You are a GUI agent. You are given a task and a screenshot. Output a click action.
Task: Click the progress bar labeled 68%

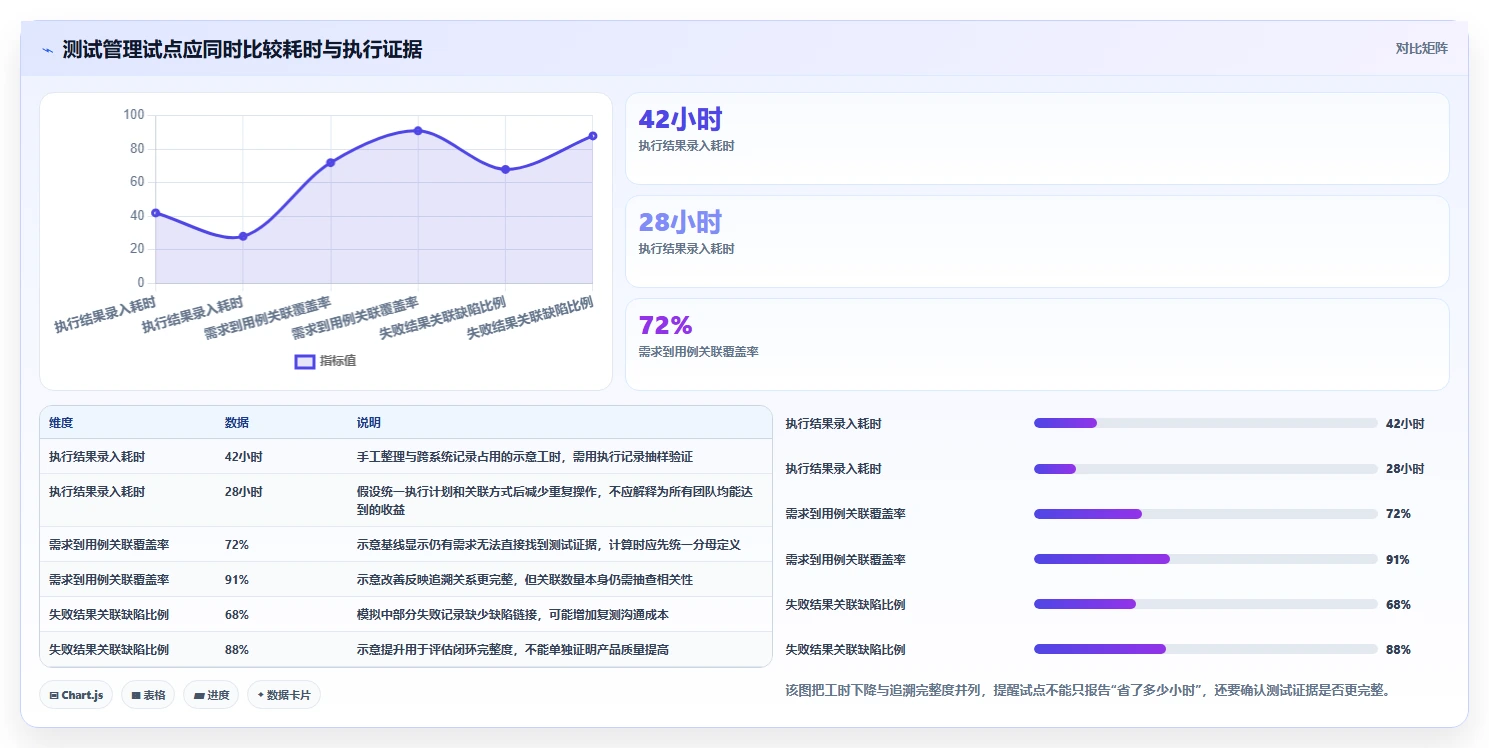[x=1206, y=604]
